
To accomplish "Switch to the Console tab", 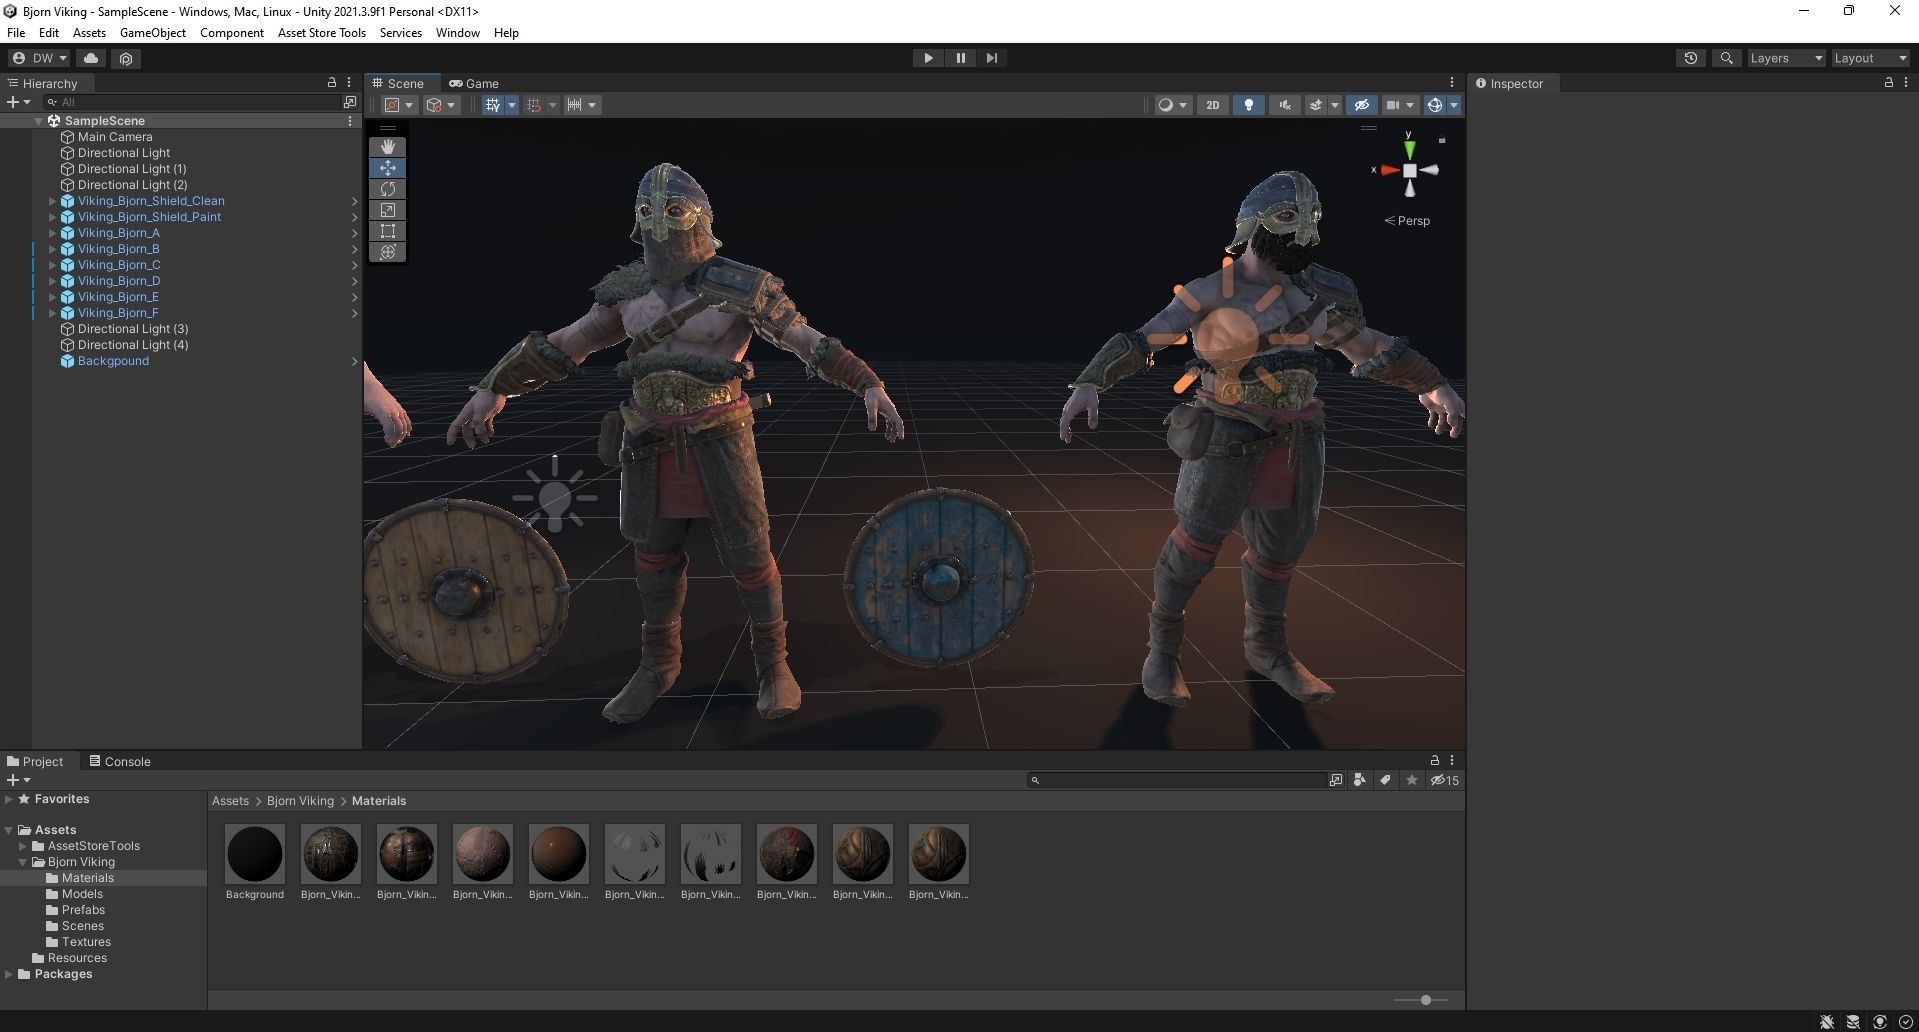I will coord(120,761).
